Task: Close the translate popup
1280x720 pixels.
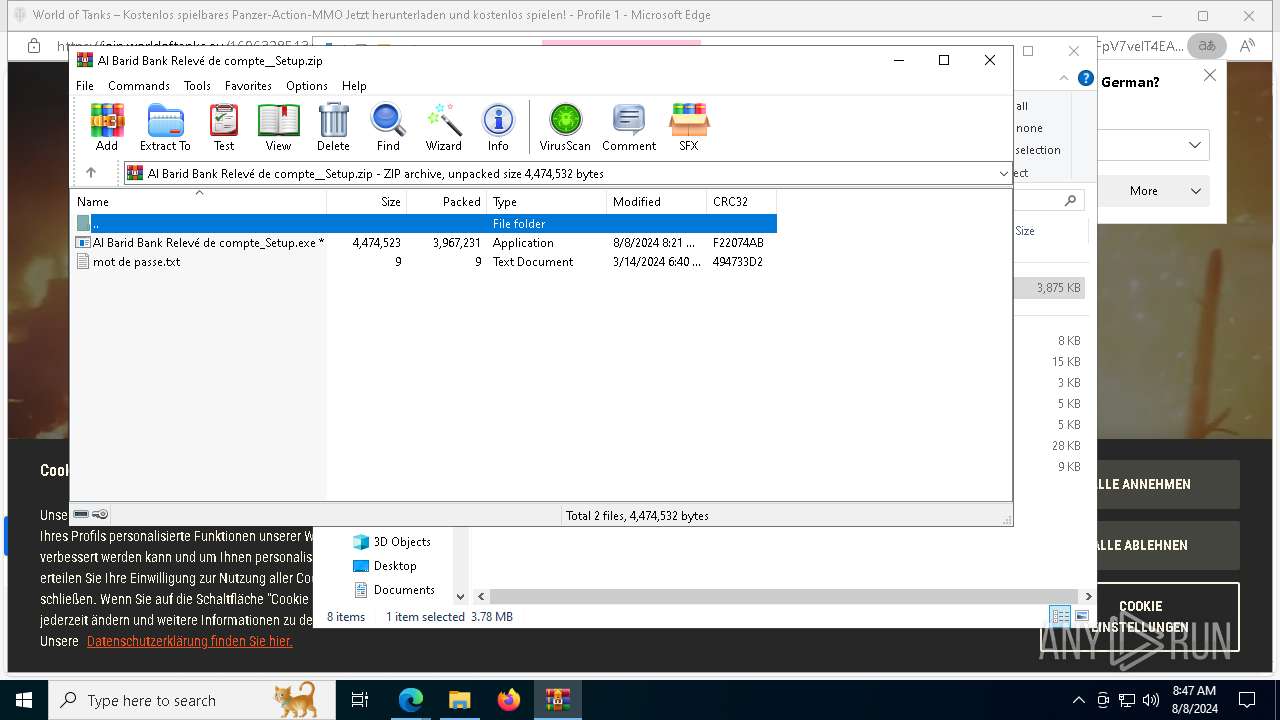Action: 1209,75
